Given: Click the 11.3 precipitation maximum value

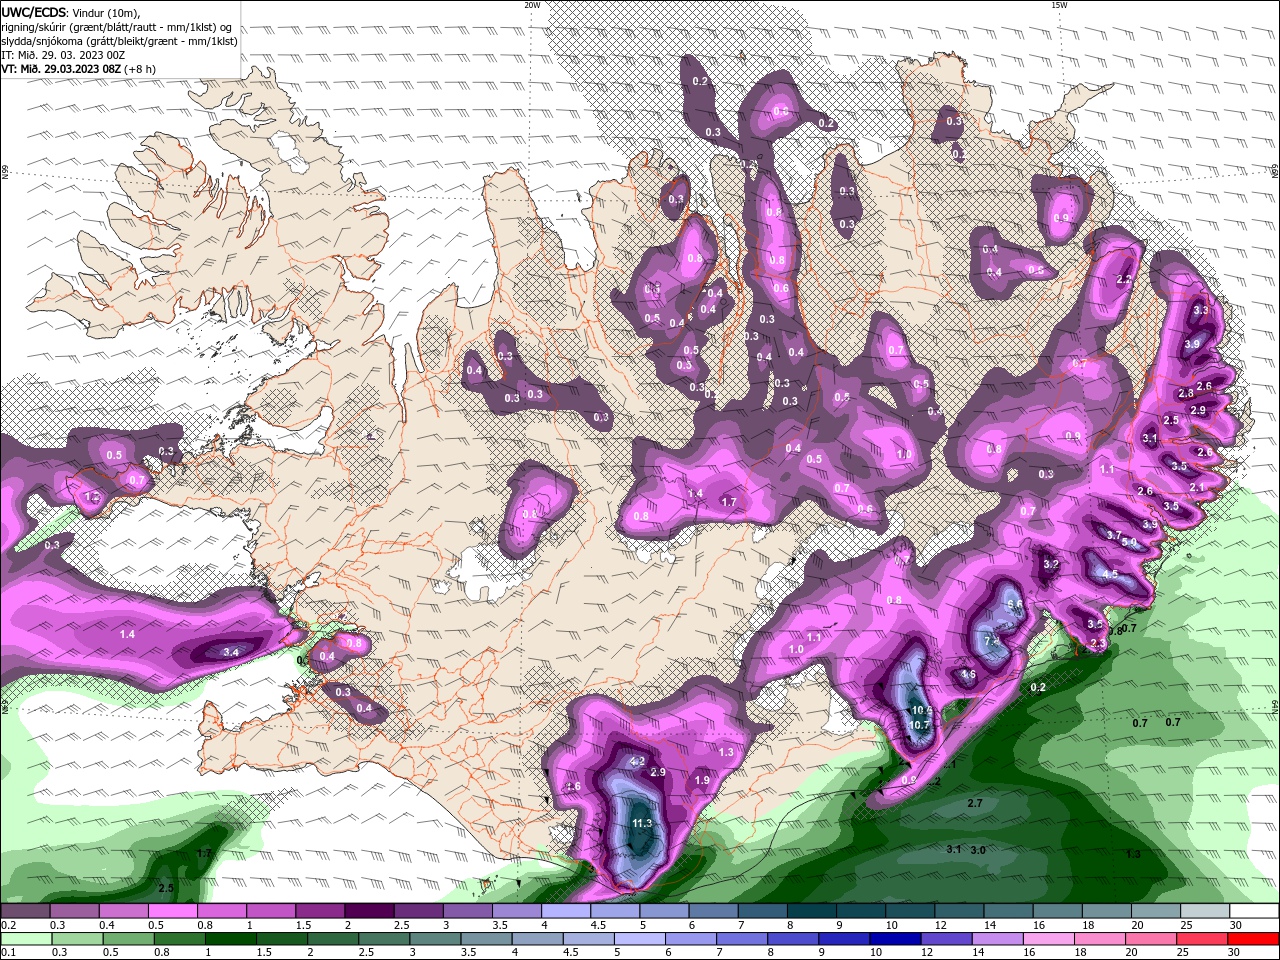Looking at the screenshot, I should pos(642,823).
